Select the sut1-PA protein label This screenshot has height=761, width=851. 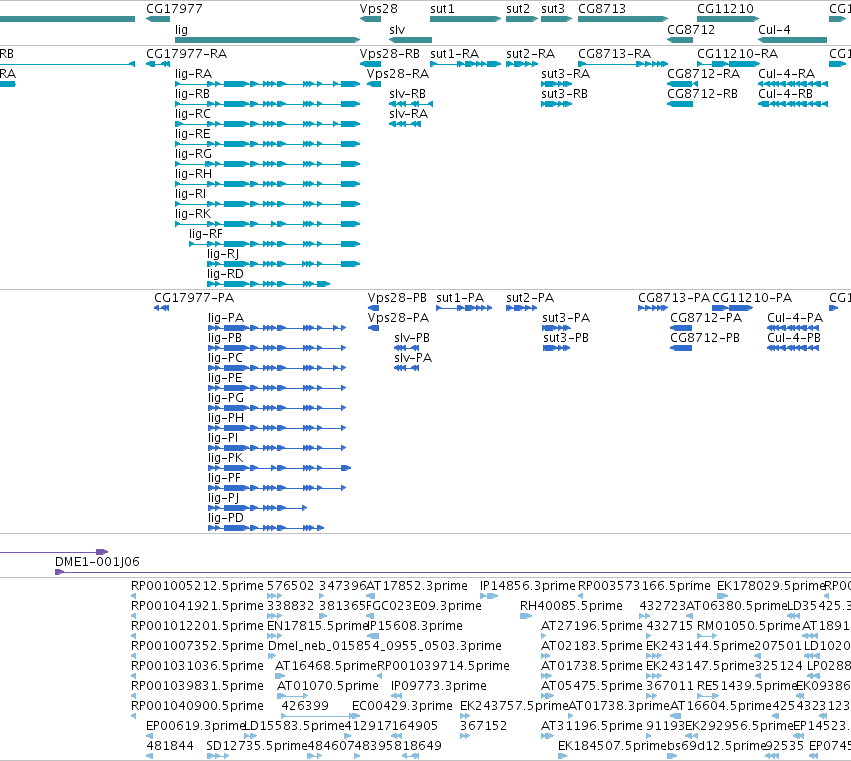point(460,298)
